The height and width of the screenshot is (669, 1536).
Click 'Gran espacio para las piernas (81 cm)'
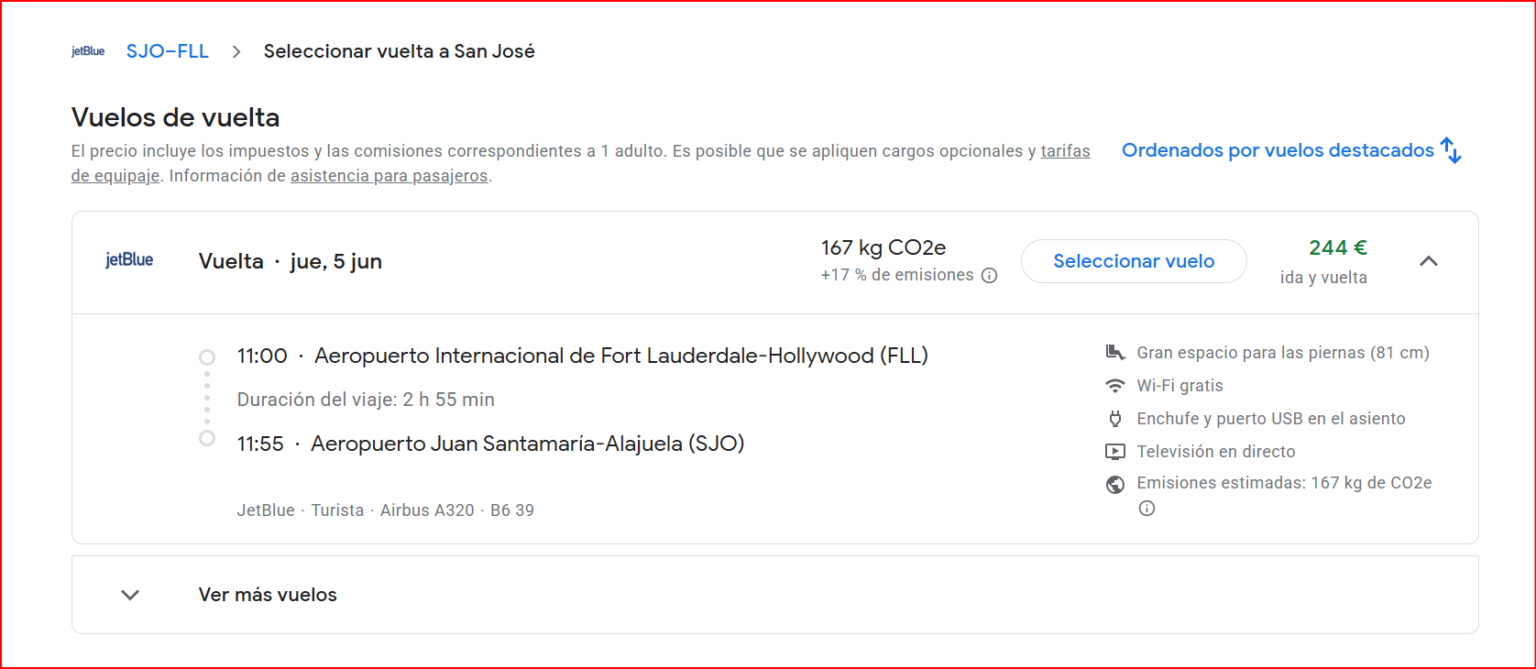(1283, 353)
